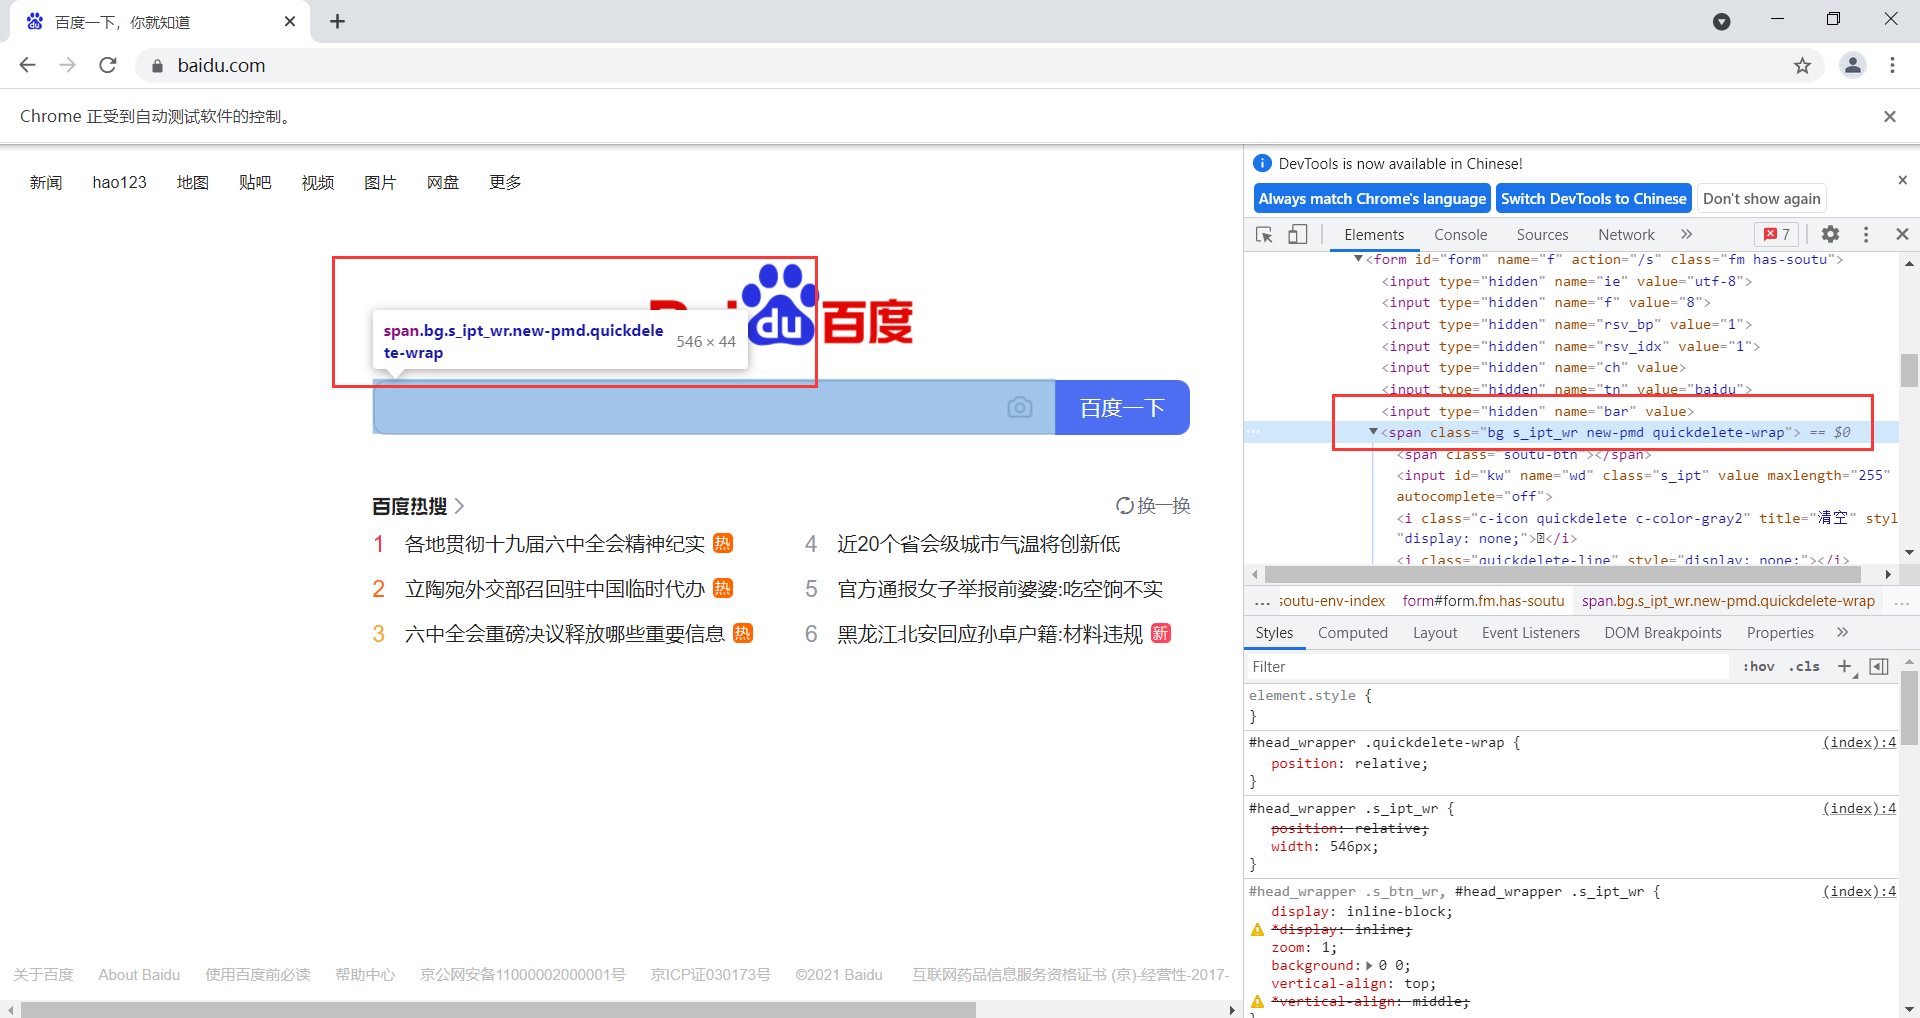Open the Layout tab

pos(1435,633)
